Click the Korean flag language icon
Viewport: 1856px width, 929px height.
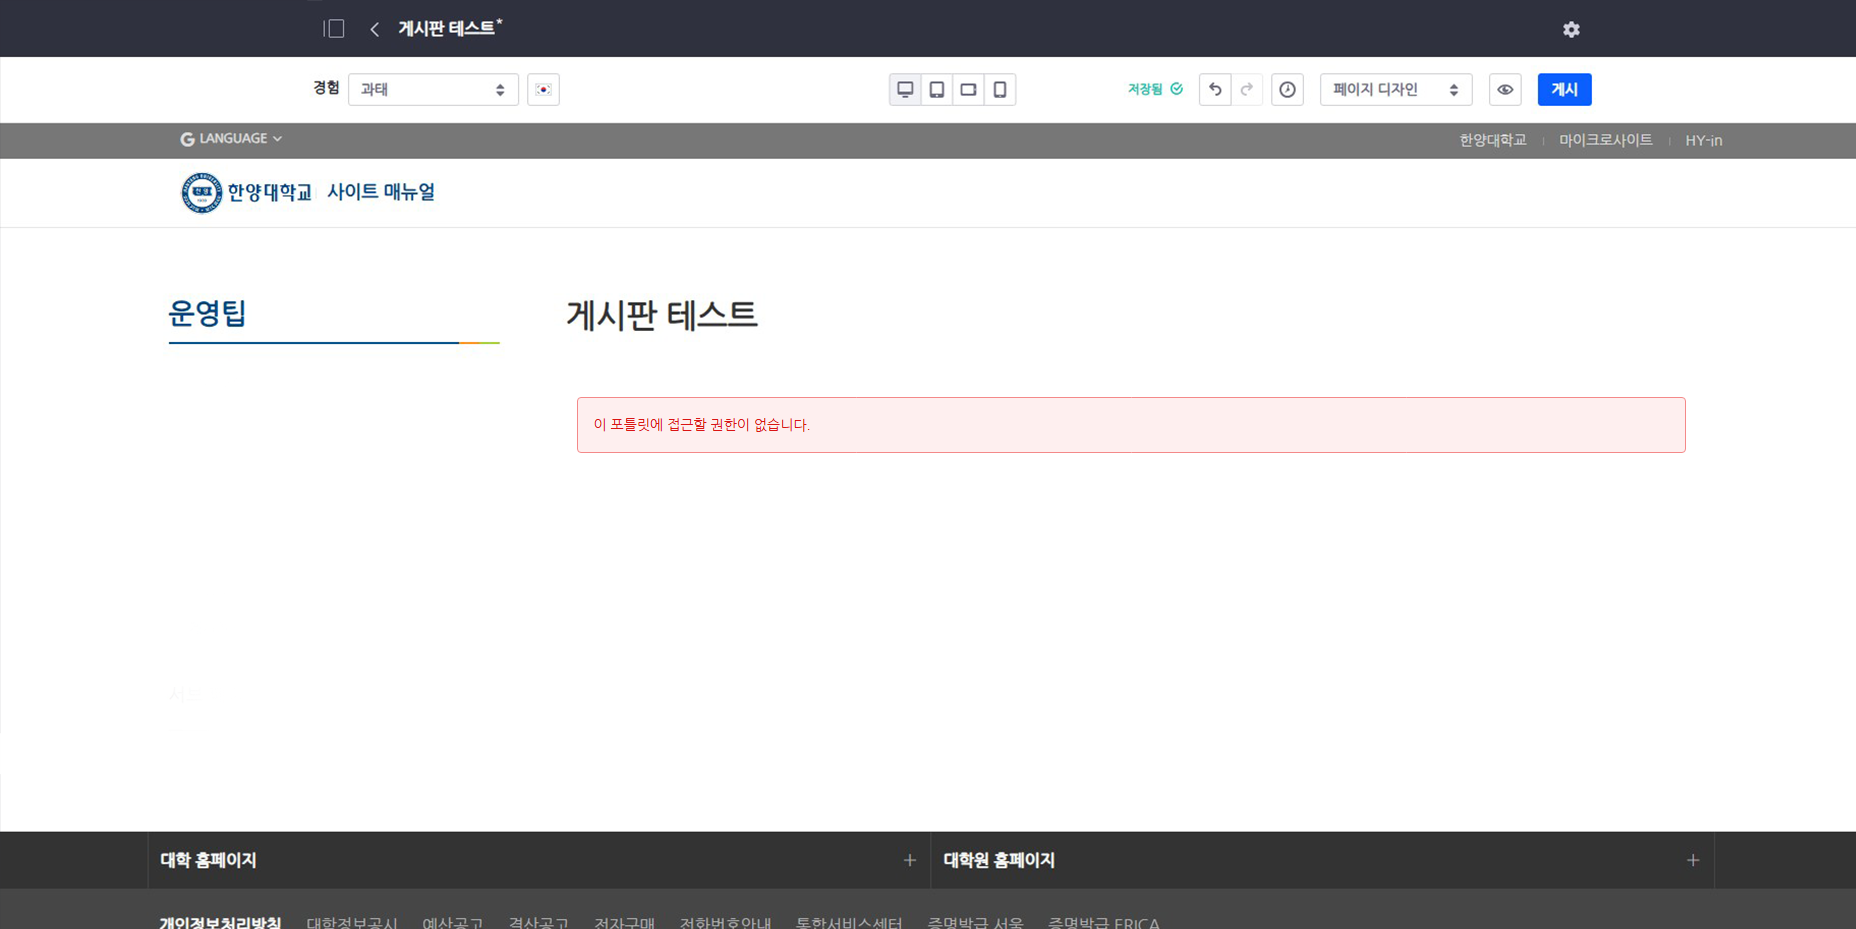[x=543, y=90]
